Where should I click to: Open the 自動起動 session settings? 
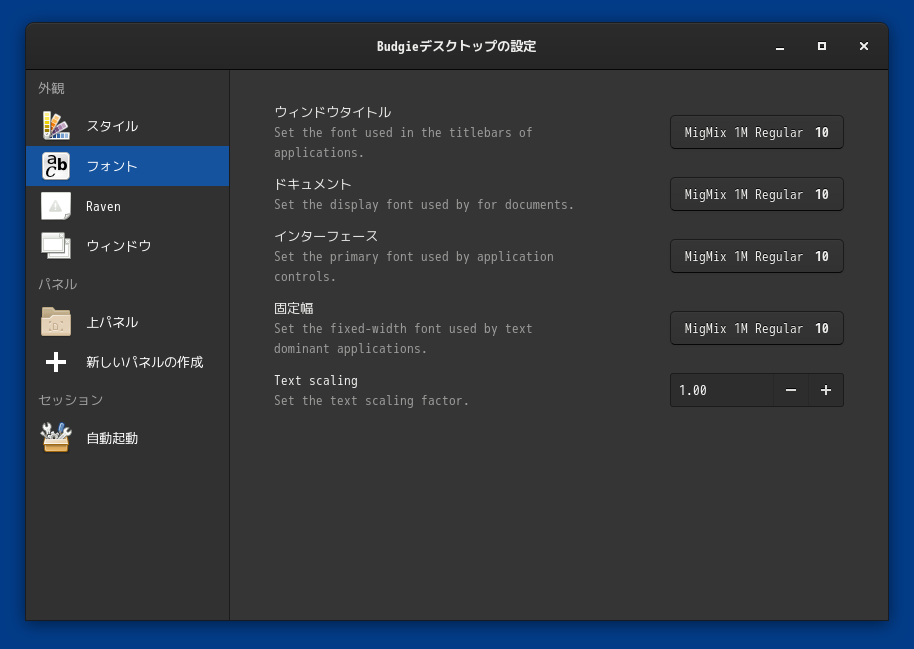coord(128,438)
